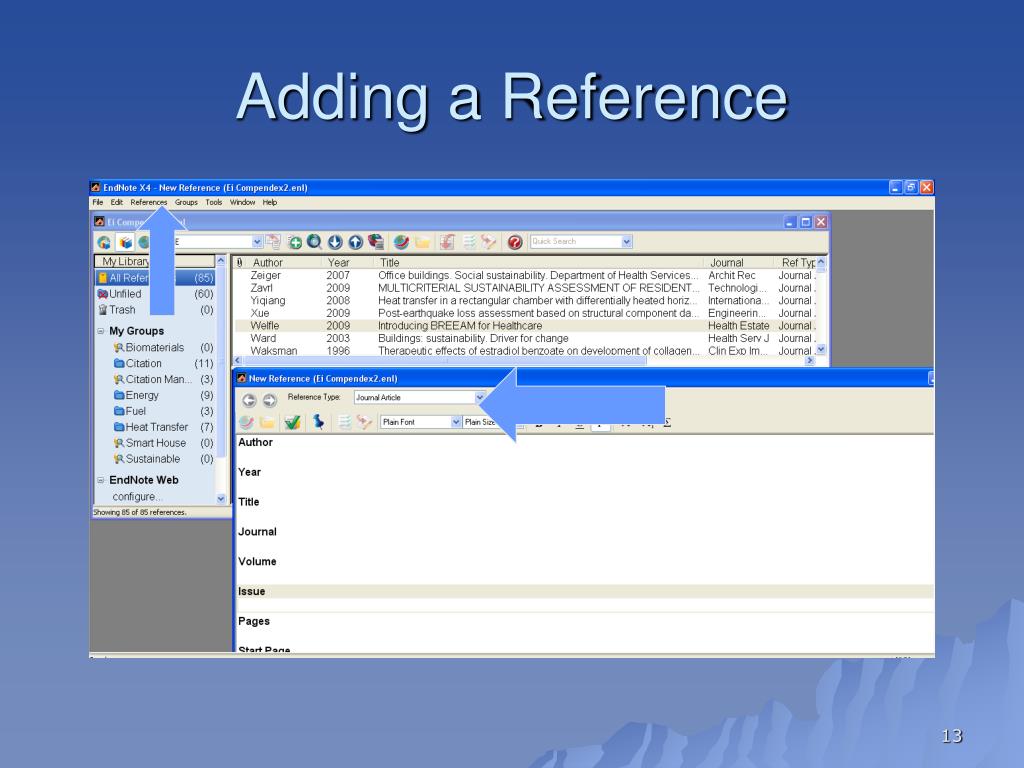Open the Window menu

pos(242,202)
